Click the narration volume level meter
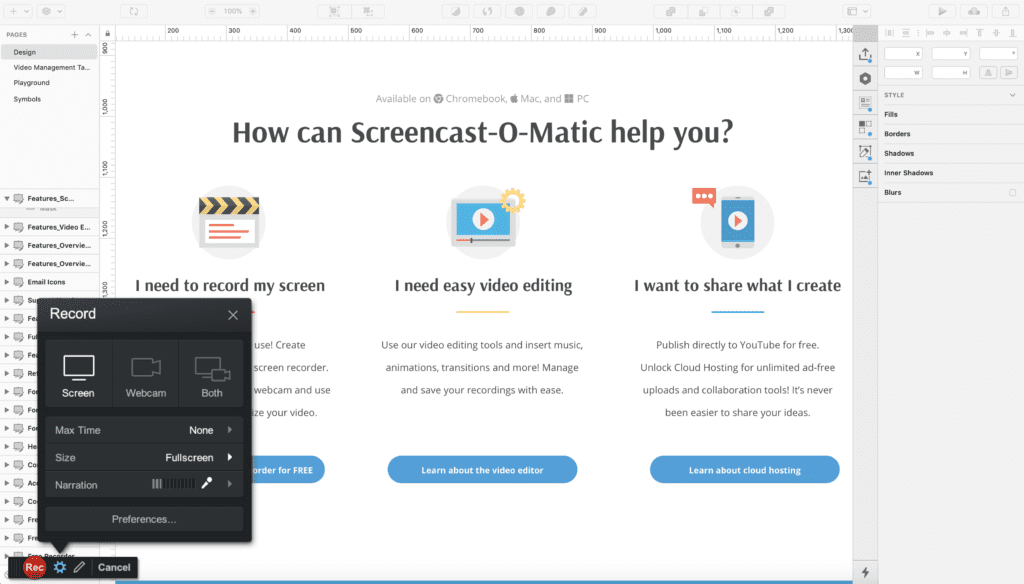This screenshot has width=1024, height=584. (174, 484)
